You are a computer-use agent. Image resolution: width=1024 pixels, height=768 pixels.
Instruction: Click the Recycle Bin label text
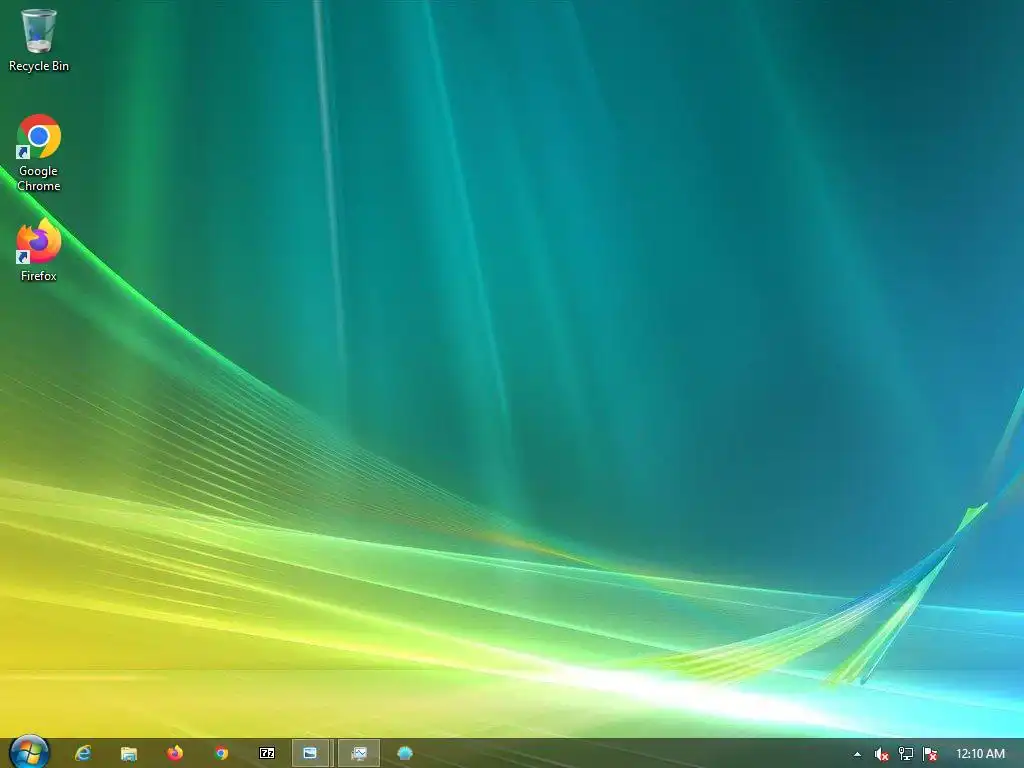point(39,66)
